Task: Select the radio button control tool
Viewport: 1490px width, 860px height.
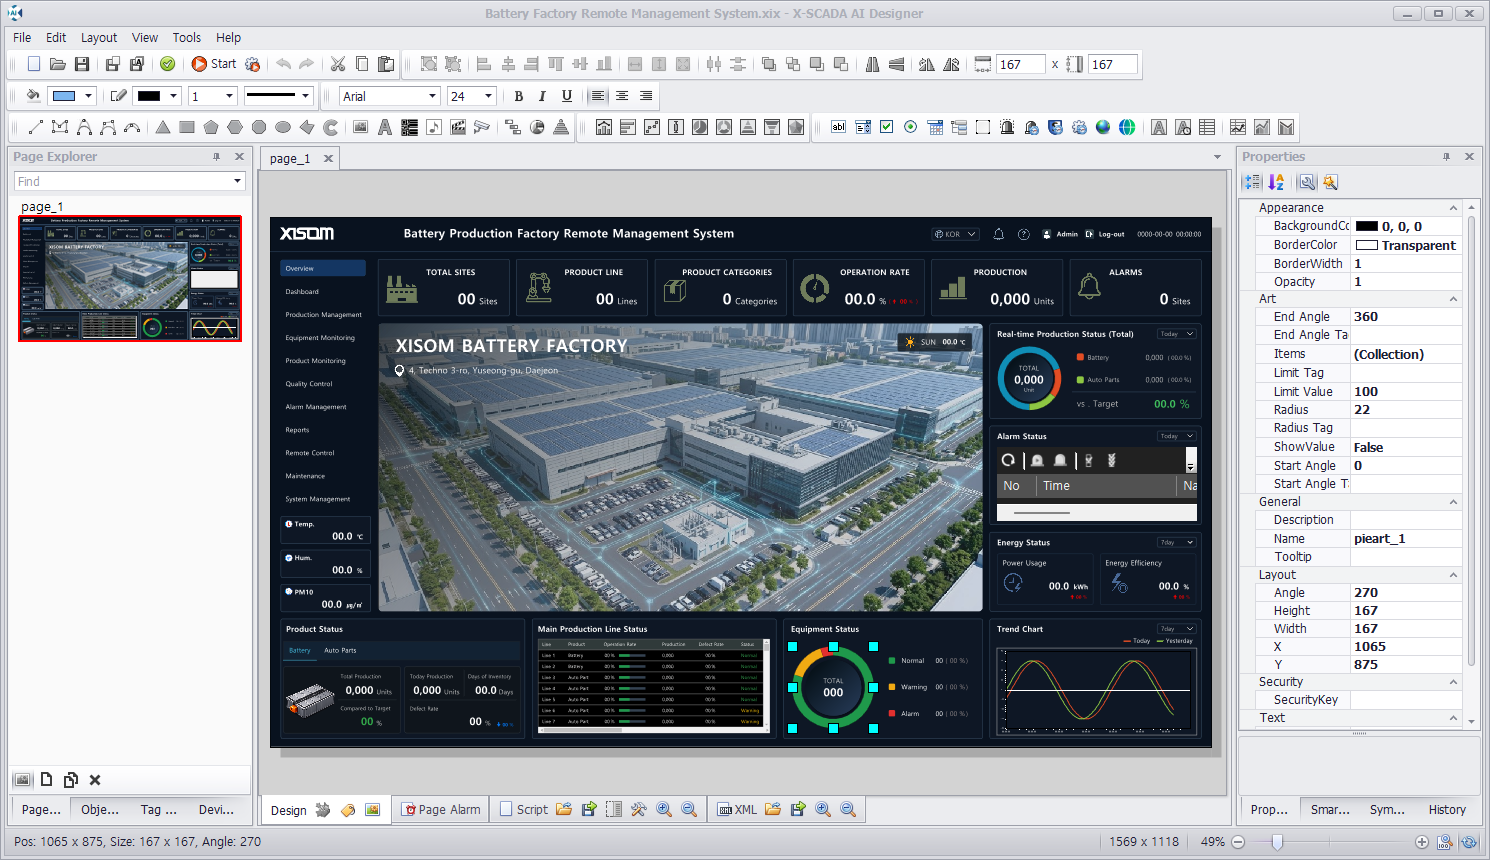Action: click(x=910, y=127)
